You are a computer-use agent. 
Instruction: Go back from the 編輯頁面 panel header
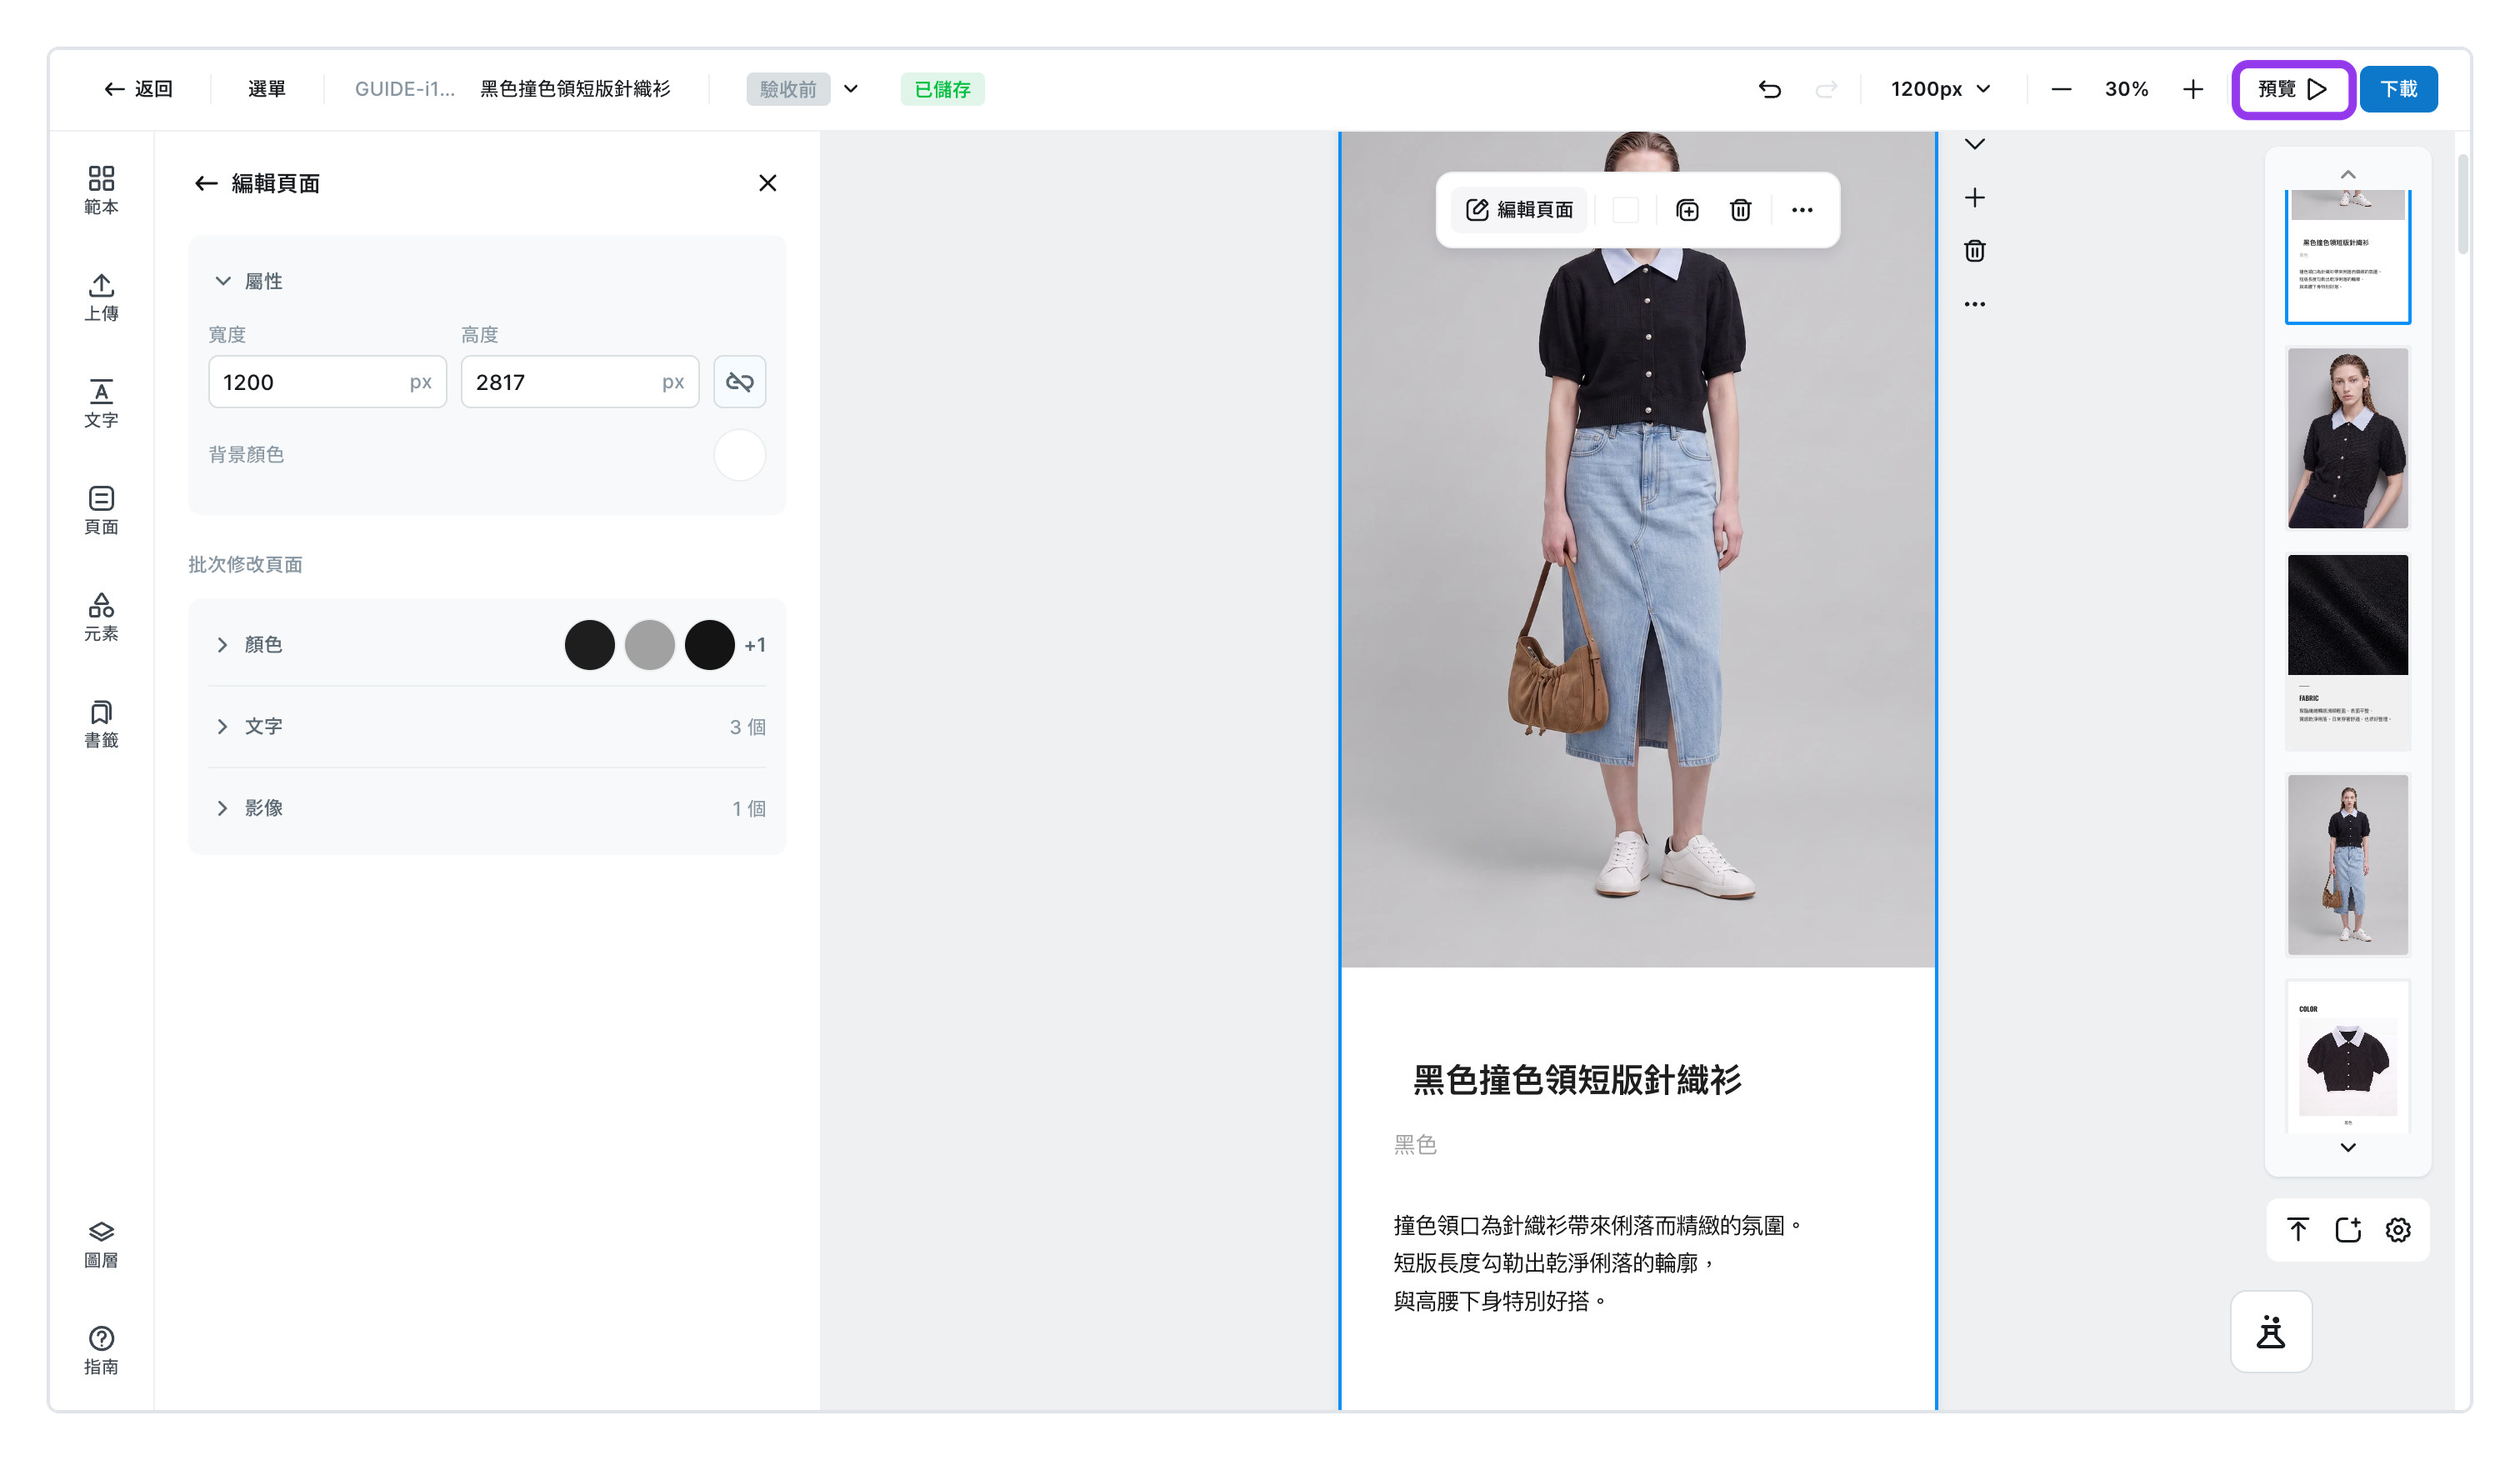(x=206, y=183)
